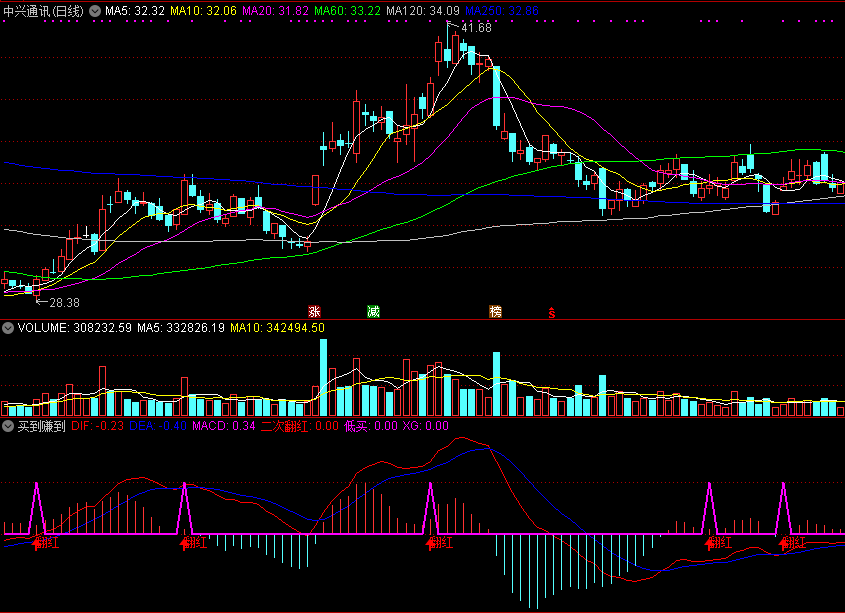This screenshot has width=845, height=613.
Task: Click the red 涨 event marker
Action: pos(314,311)
